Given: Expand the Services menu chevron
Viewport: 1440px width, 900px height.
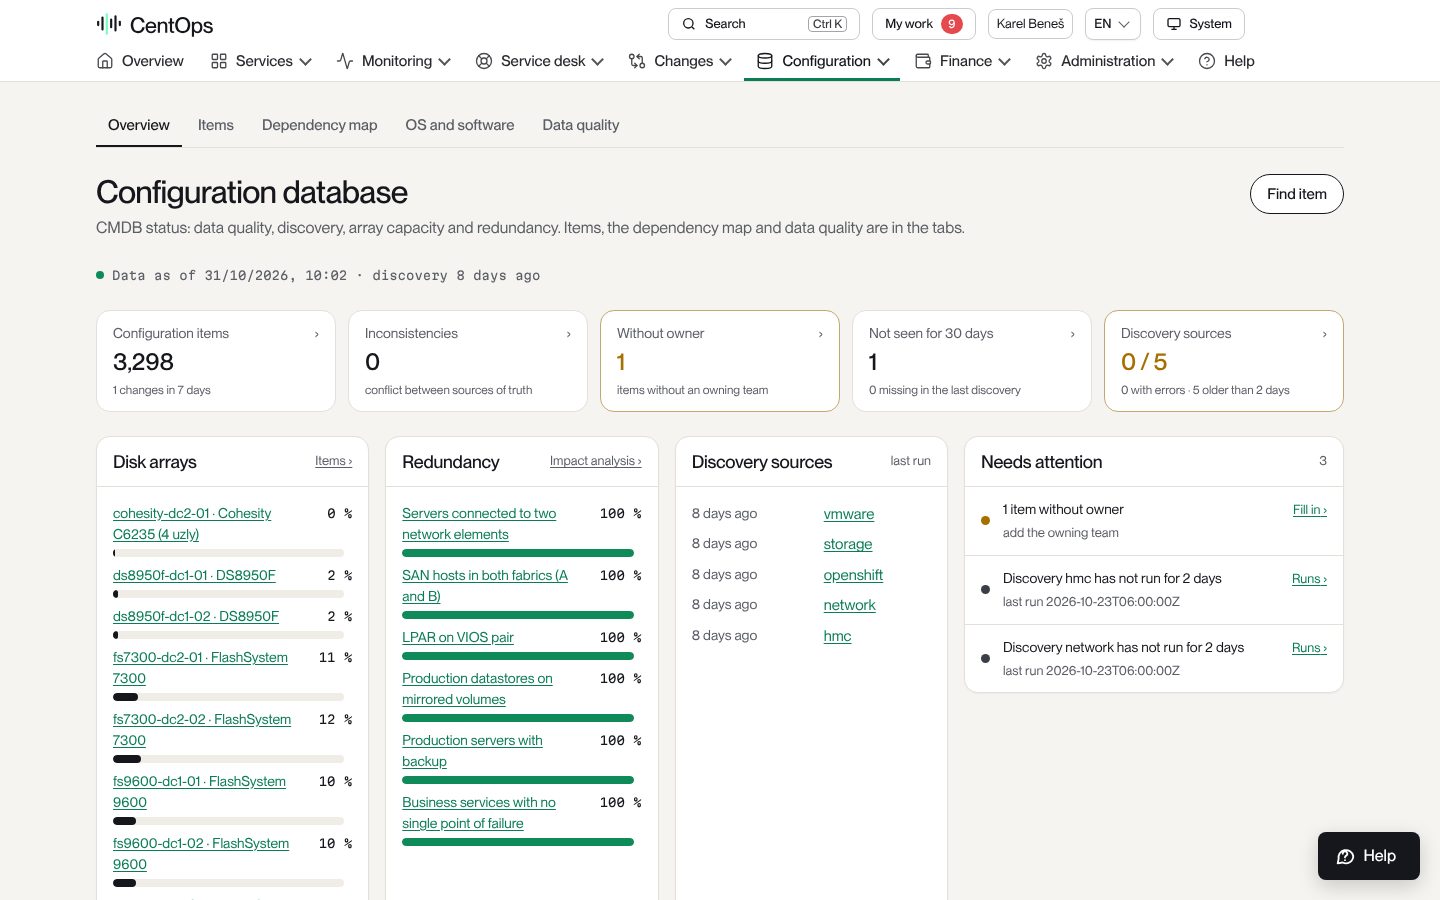Looking at the screenshot, I should coord(306,62).
